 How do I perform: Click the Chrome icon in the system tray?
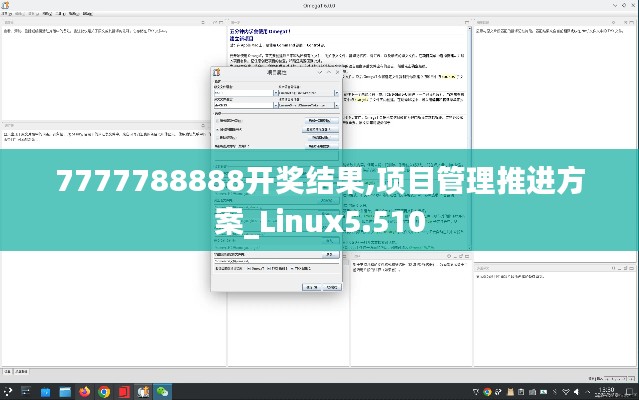tap(487, 392)
